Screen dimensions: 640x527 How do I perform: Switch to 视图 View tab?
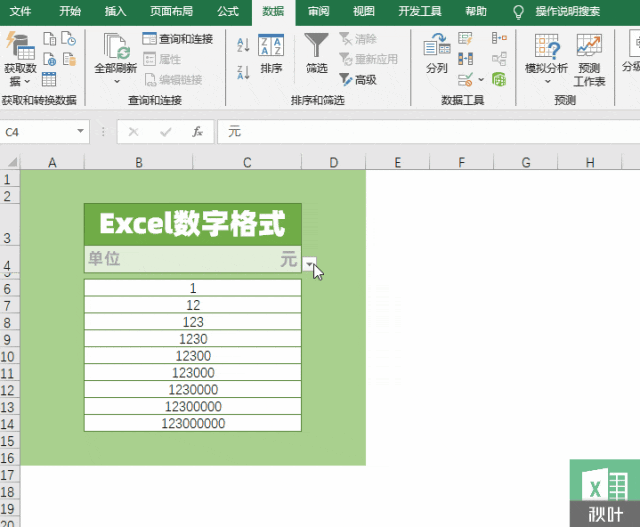pyautogui.click(x=364, y=11)
